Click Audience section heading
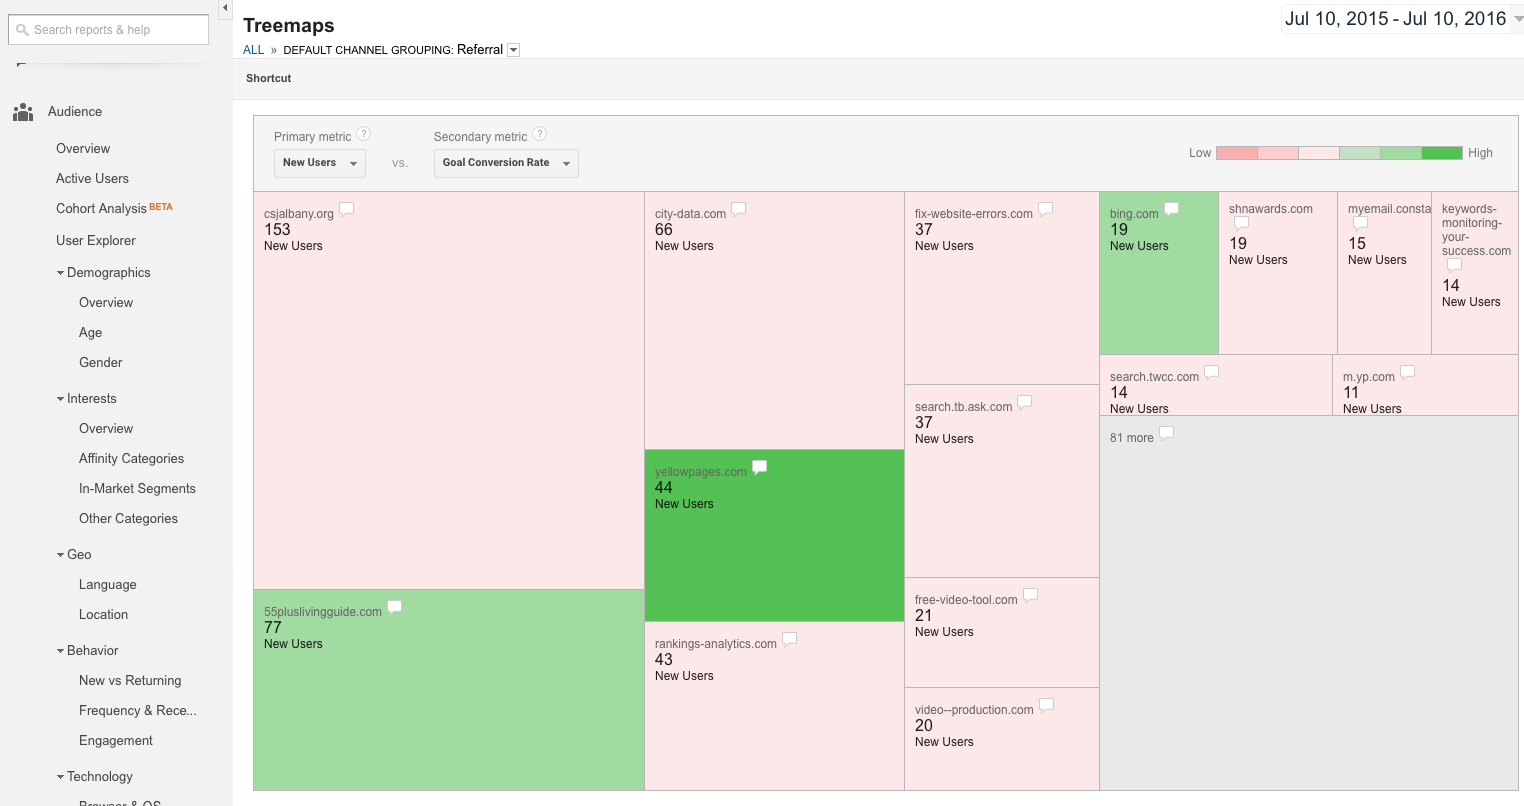This screenshot has height=806, width=1524. click(x=75, y=111)
